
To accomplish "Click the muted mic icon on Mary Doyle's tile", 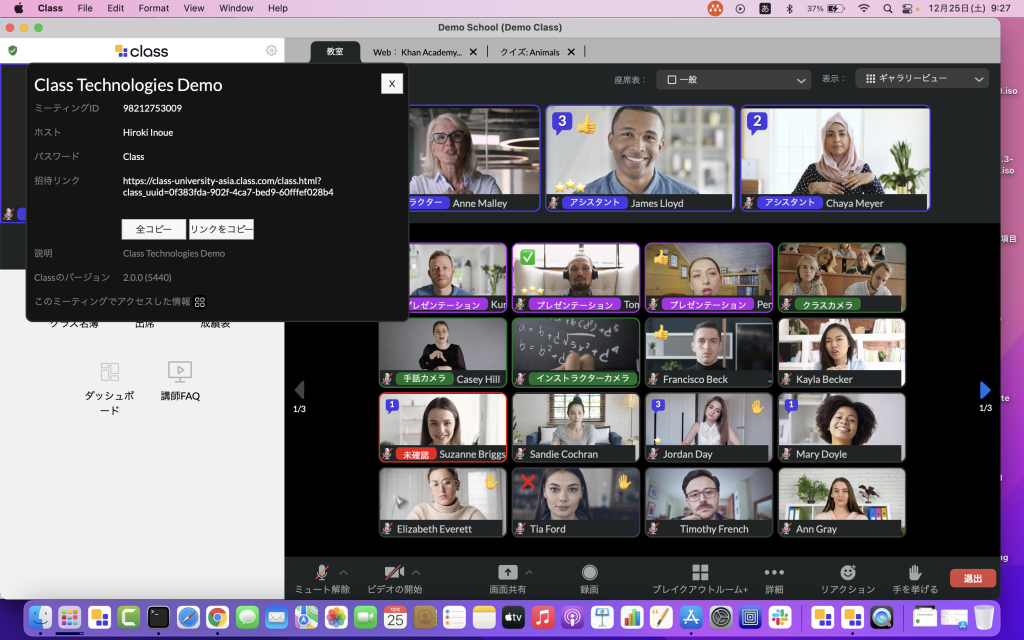I will (787, 454).
